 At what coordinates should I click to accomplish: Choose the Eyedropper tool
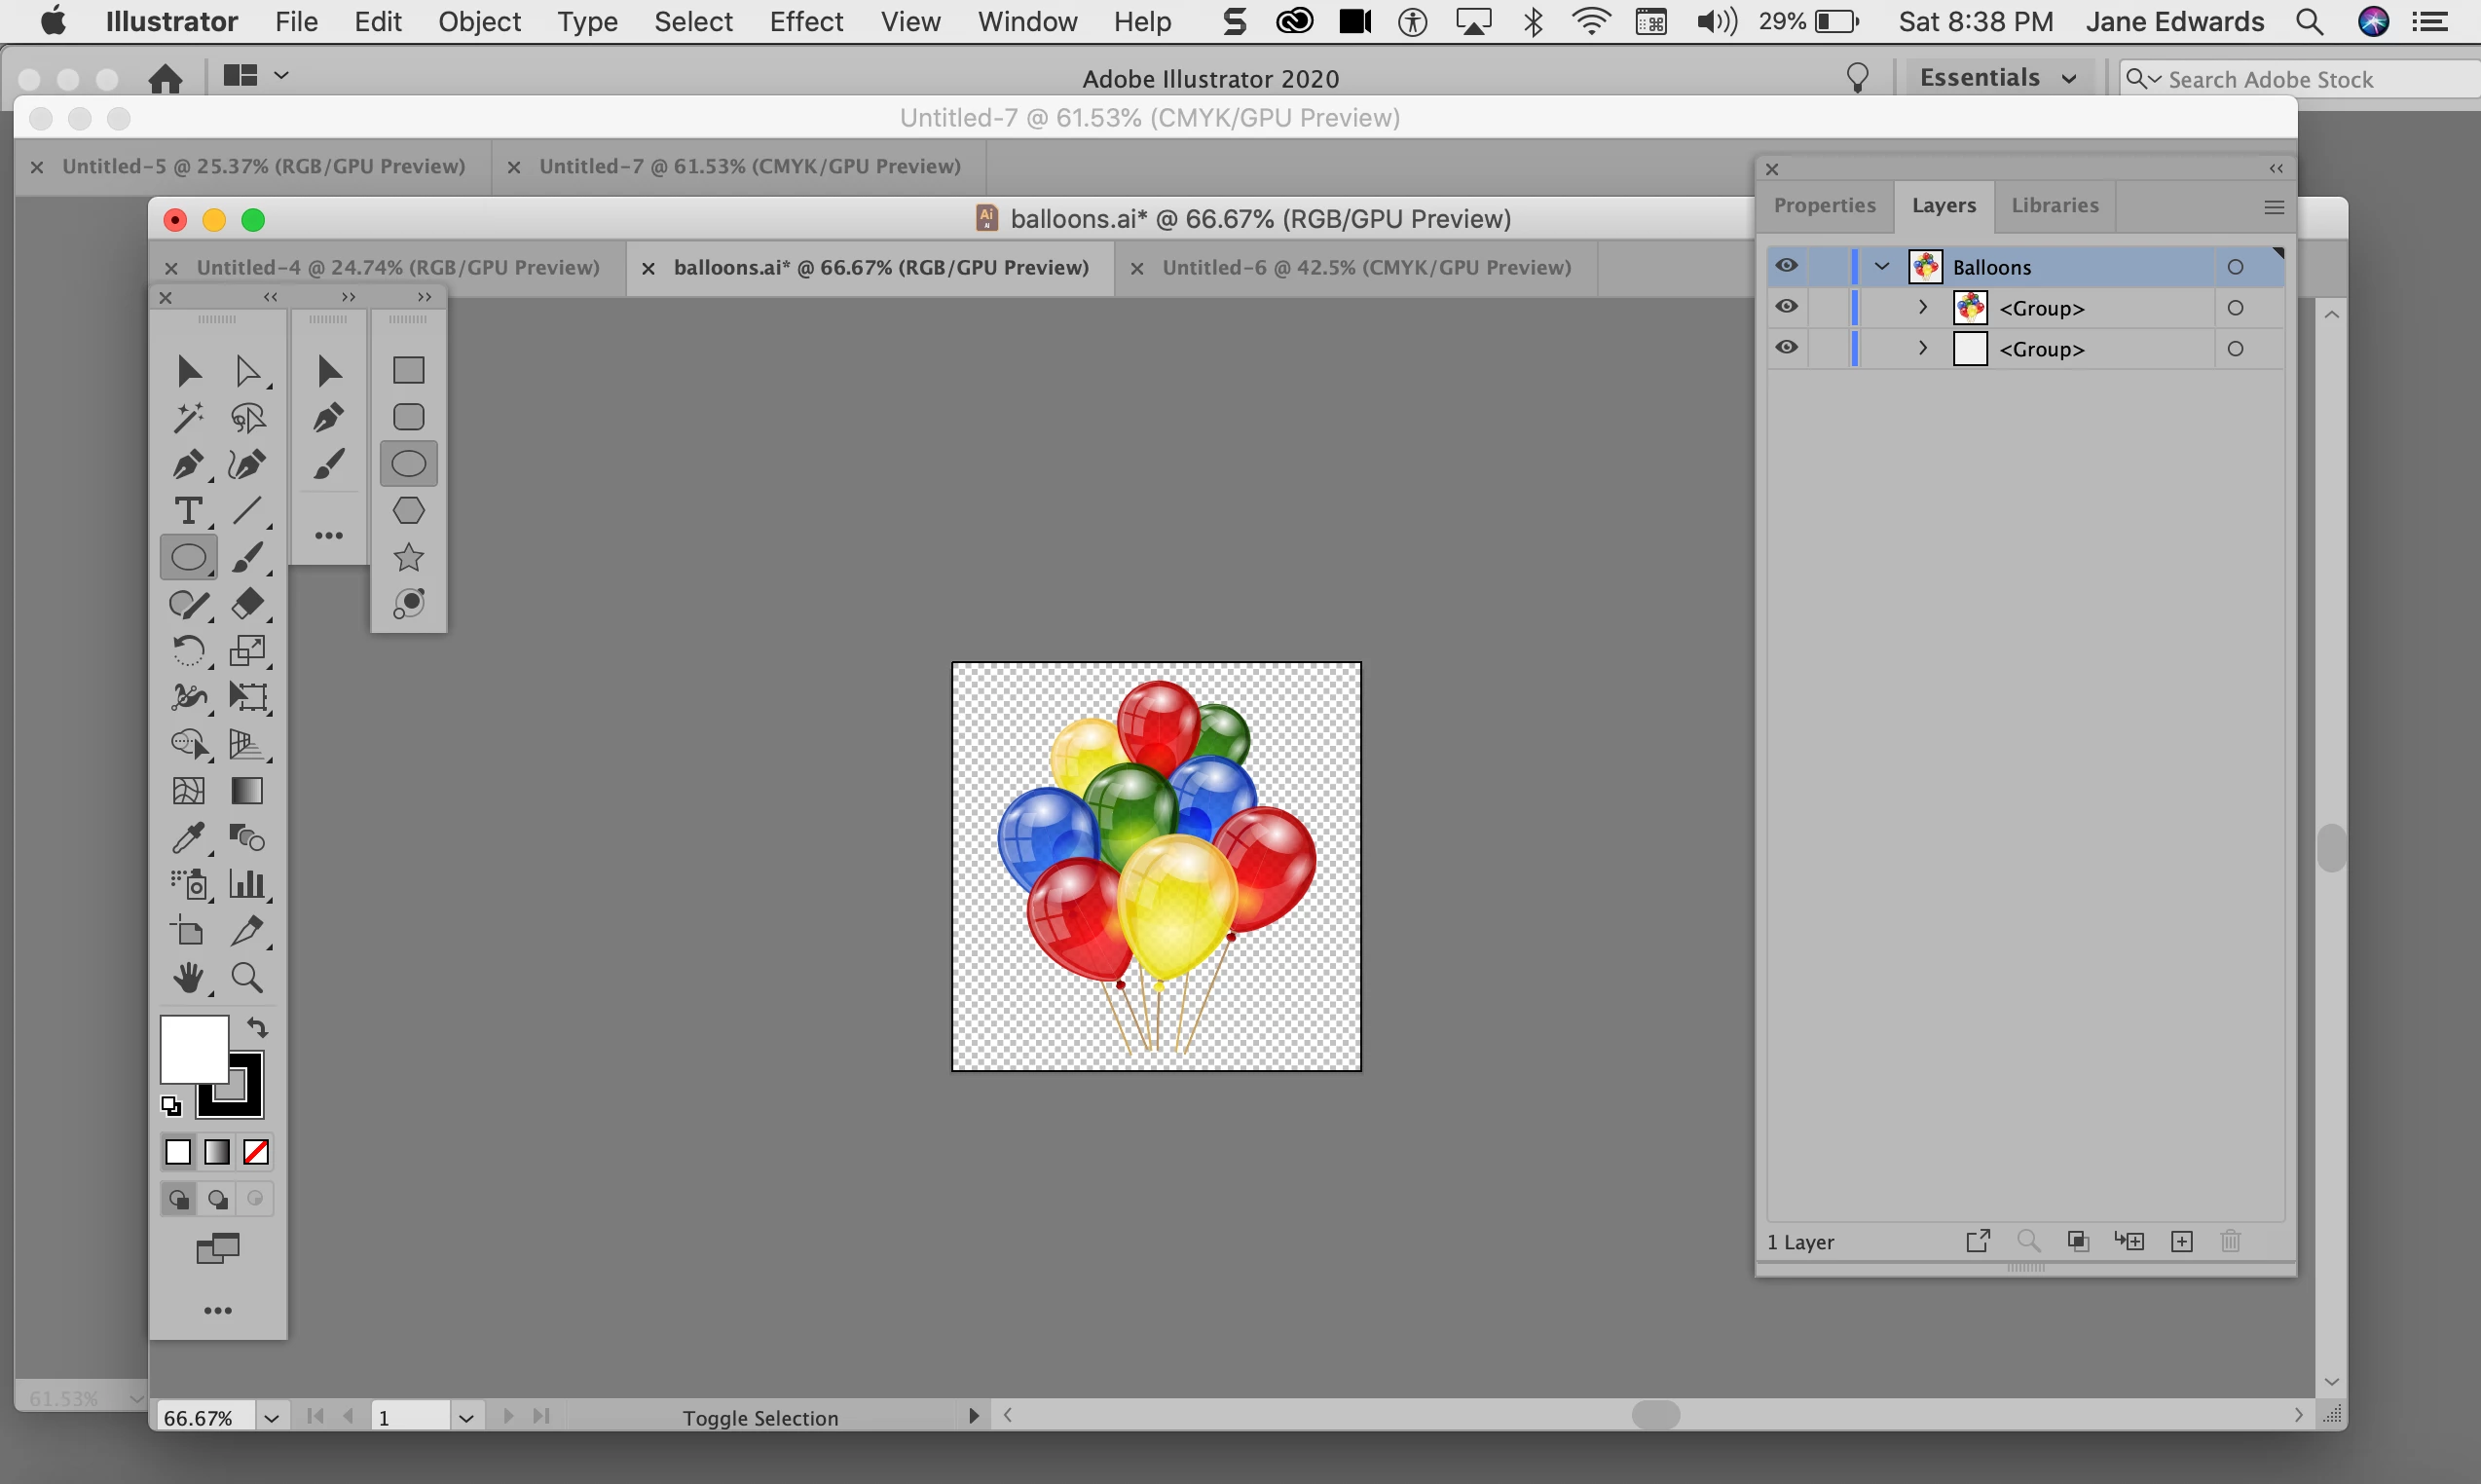coord(188,838)
